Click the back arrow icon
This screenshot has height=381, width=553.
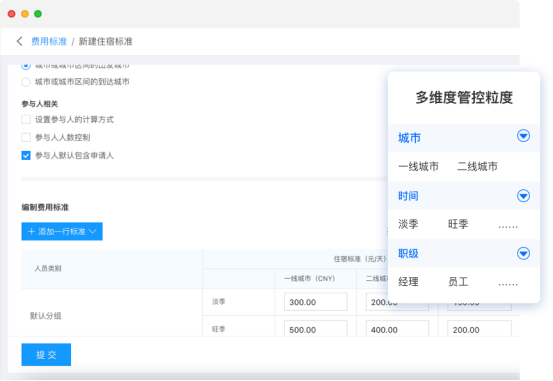19,41
